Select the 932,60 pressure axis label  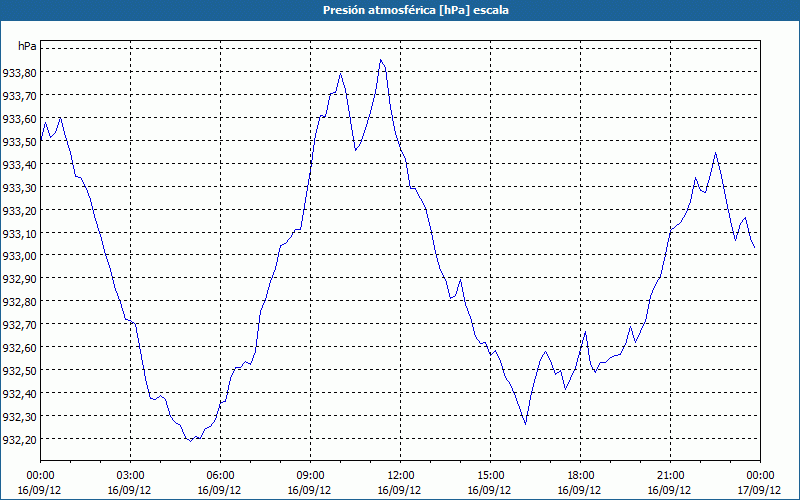(x=19, y=347)
